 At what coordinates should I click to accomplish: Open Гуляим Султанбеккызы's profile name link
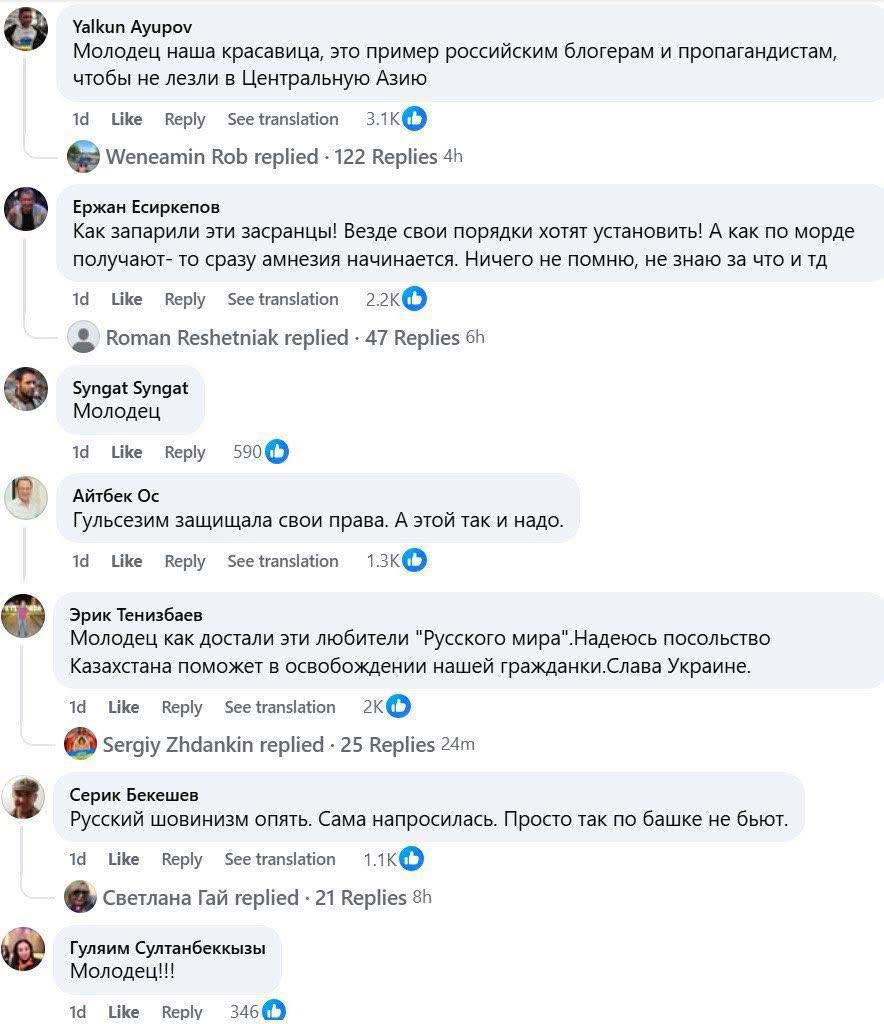[x=168, y=948]
